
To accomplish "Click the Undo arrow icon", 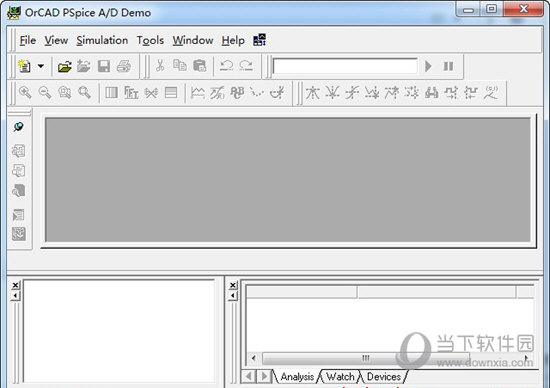I will pyautogui.click(x=226, y=66).
